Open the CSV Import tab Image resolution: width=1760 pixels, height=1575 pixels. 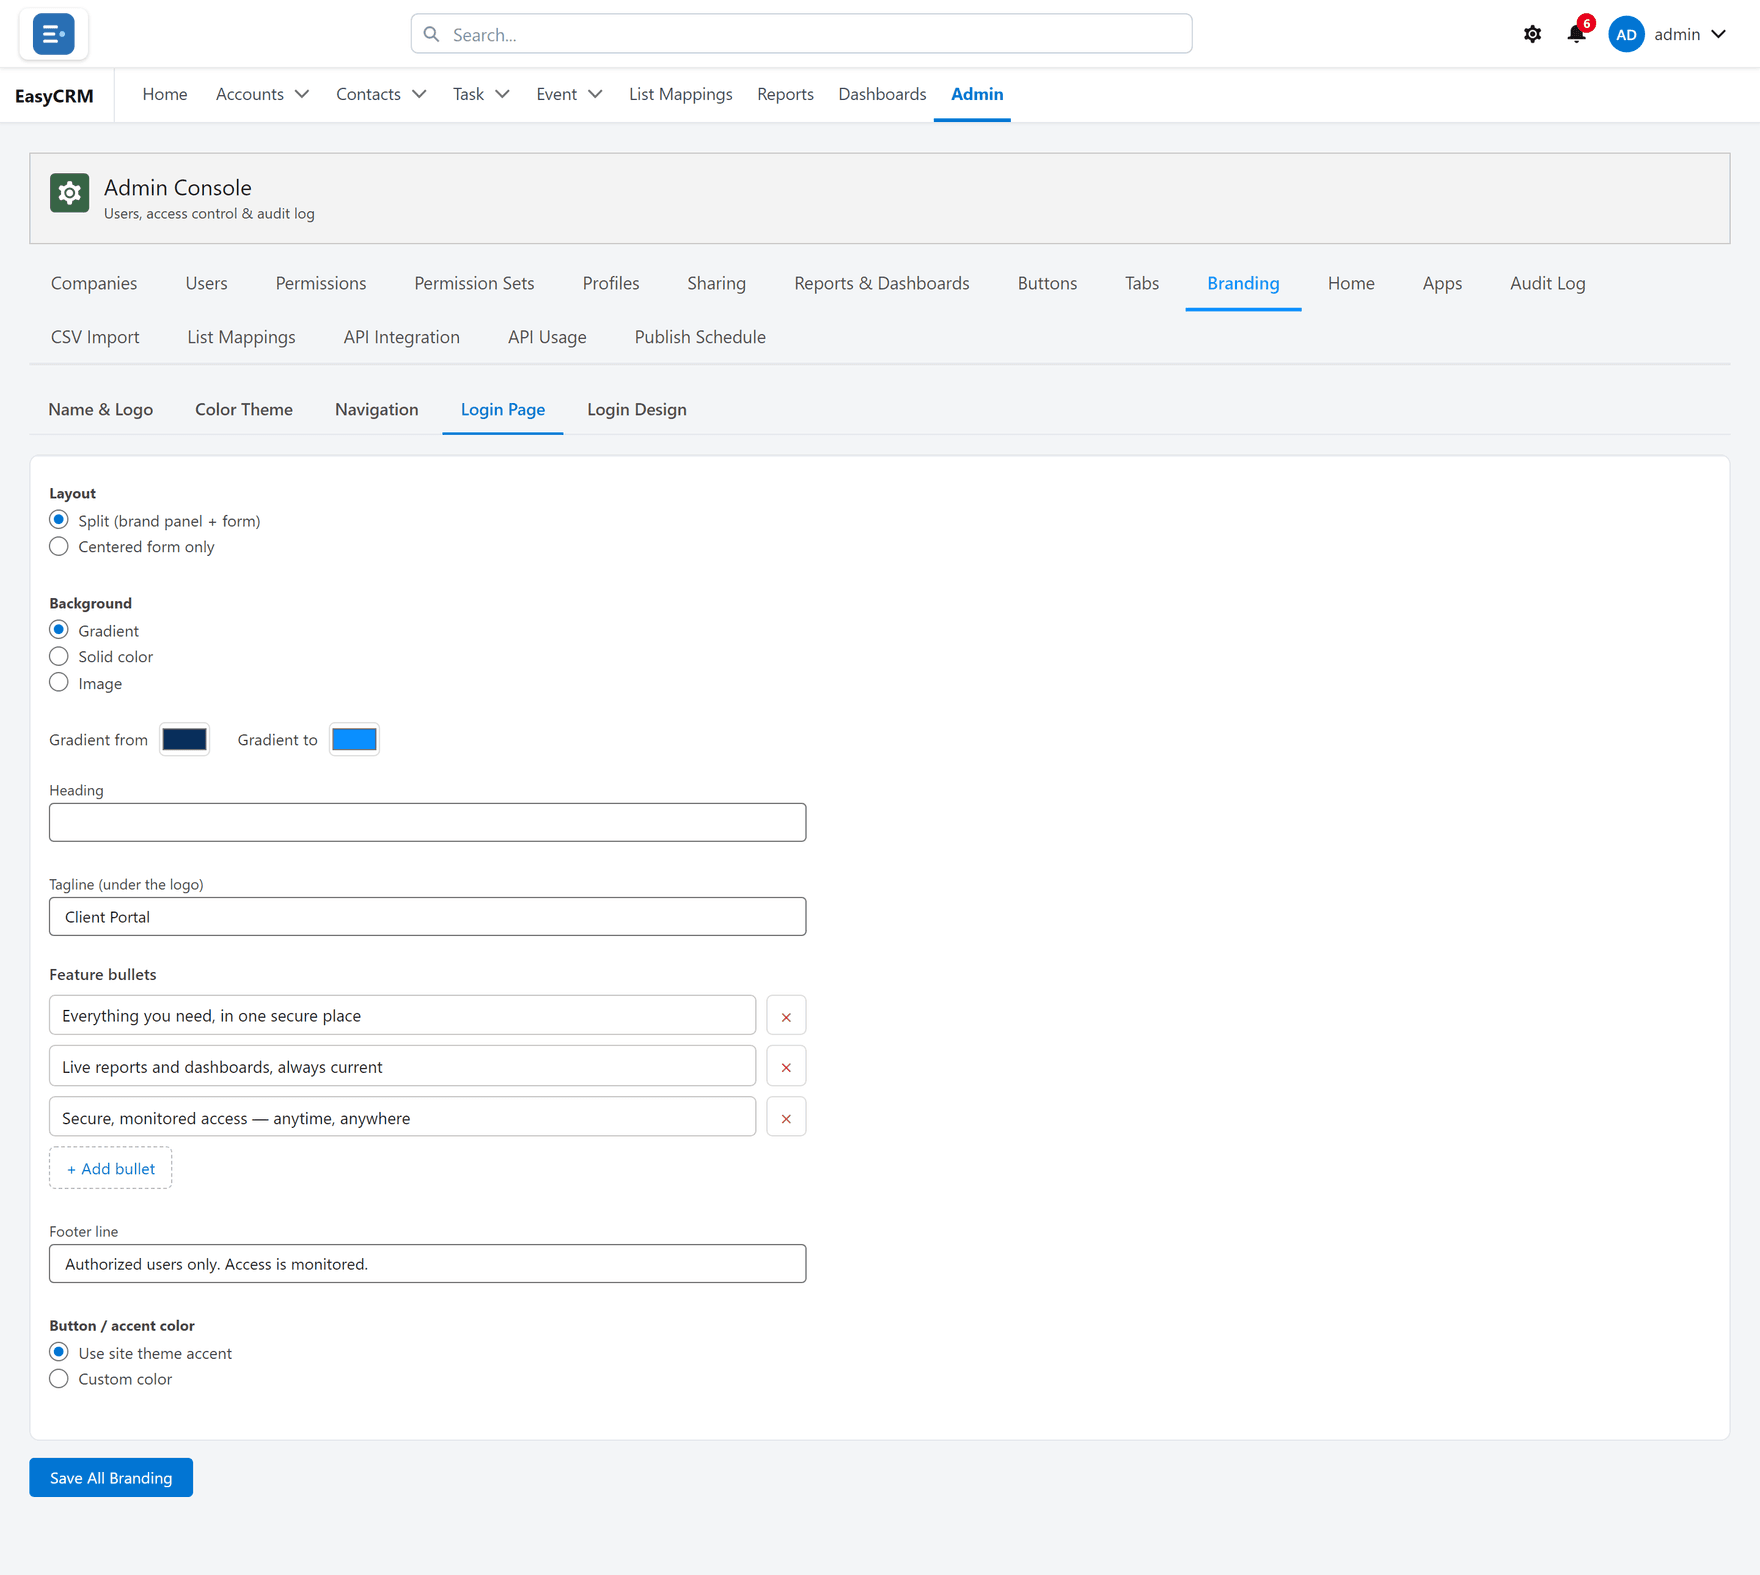pyautogui.click(x=95, y=337)
